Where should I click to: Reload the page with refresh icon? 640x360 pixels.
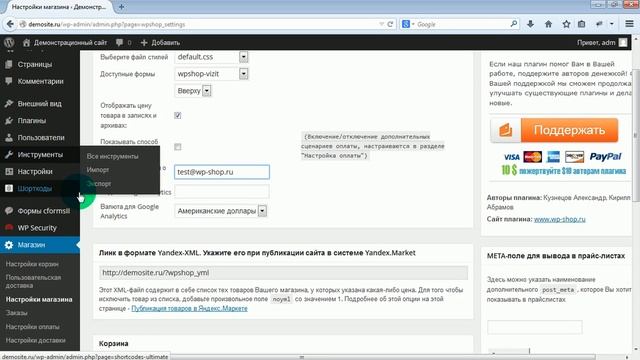coord(390,24)
